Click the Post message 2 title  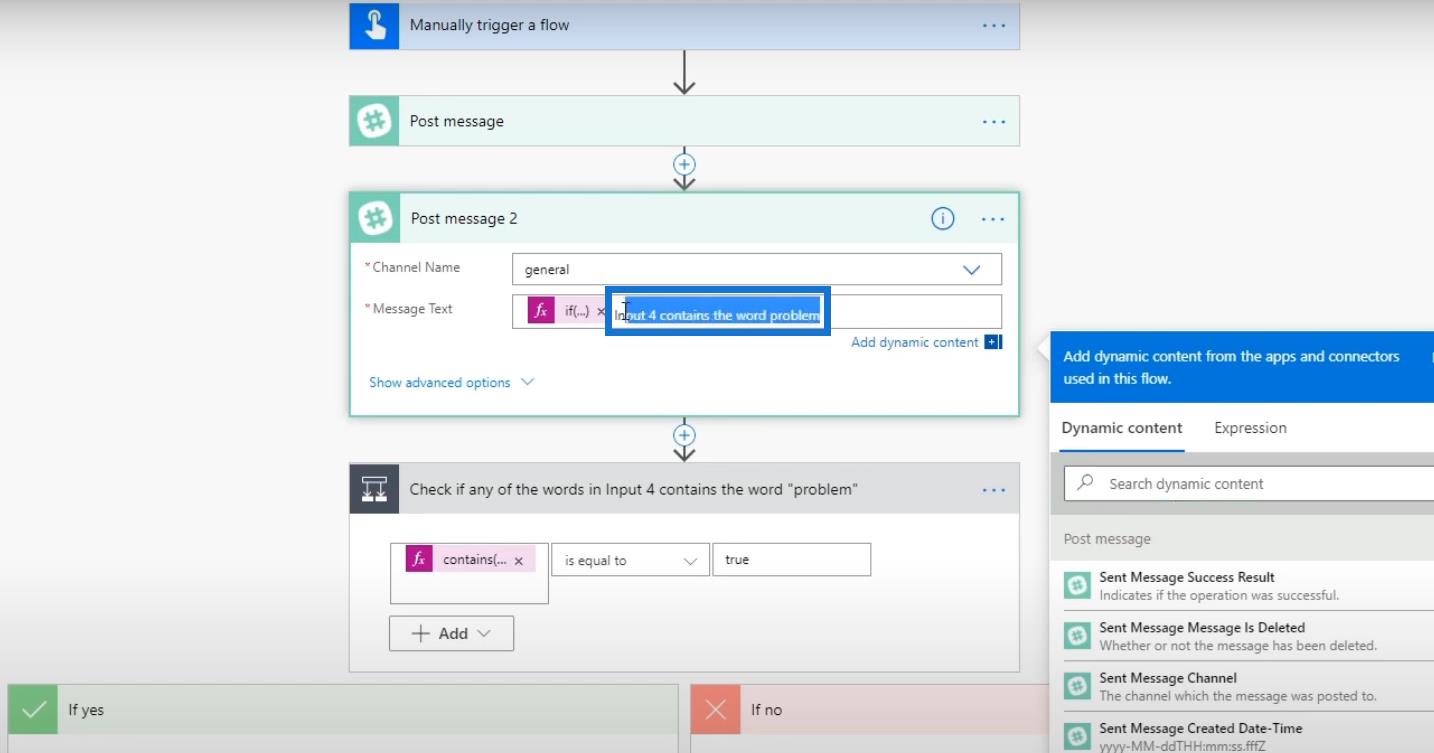pos(464,219)
